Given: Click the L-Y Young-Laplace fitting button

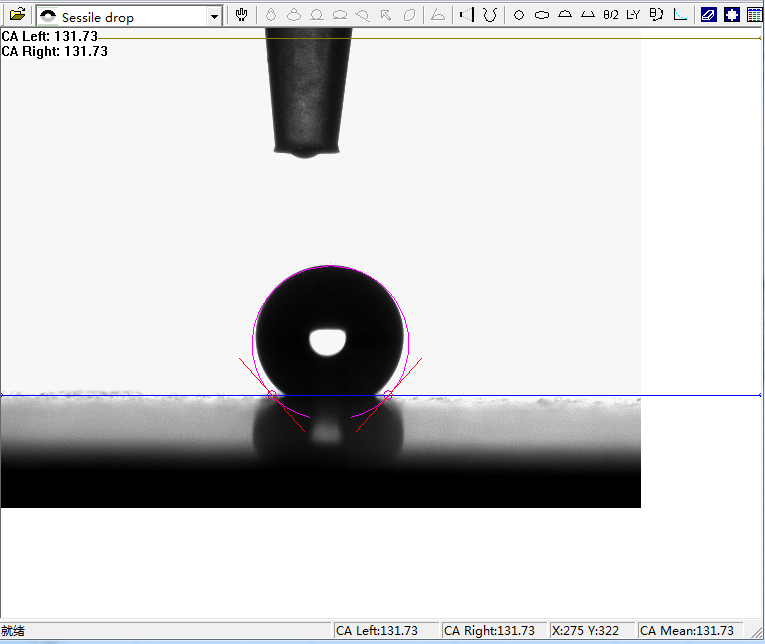Looking at the screenshot, I should 633,15.
